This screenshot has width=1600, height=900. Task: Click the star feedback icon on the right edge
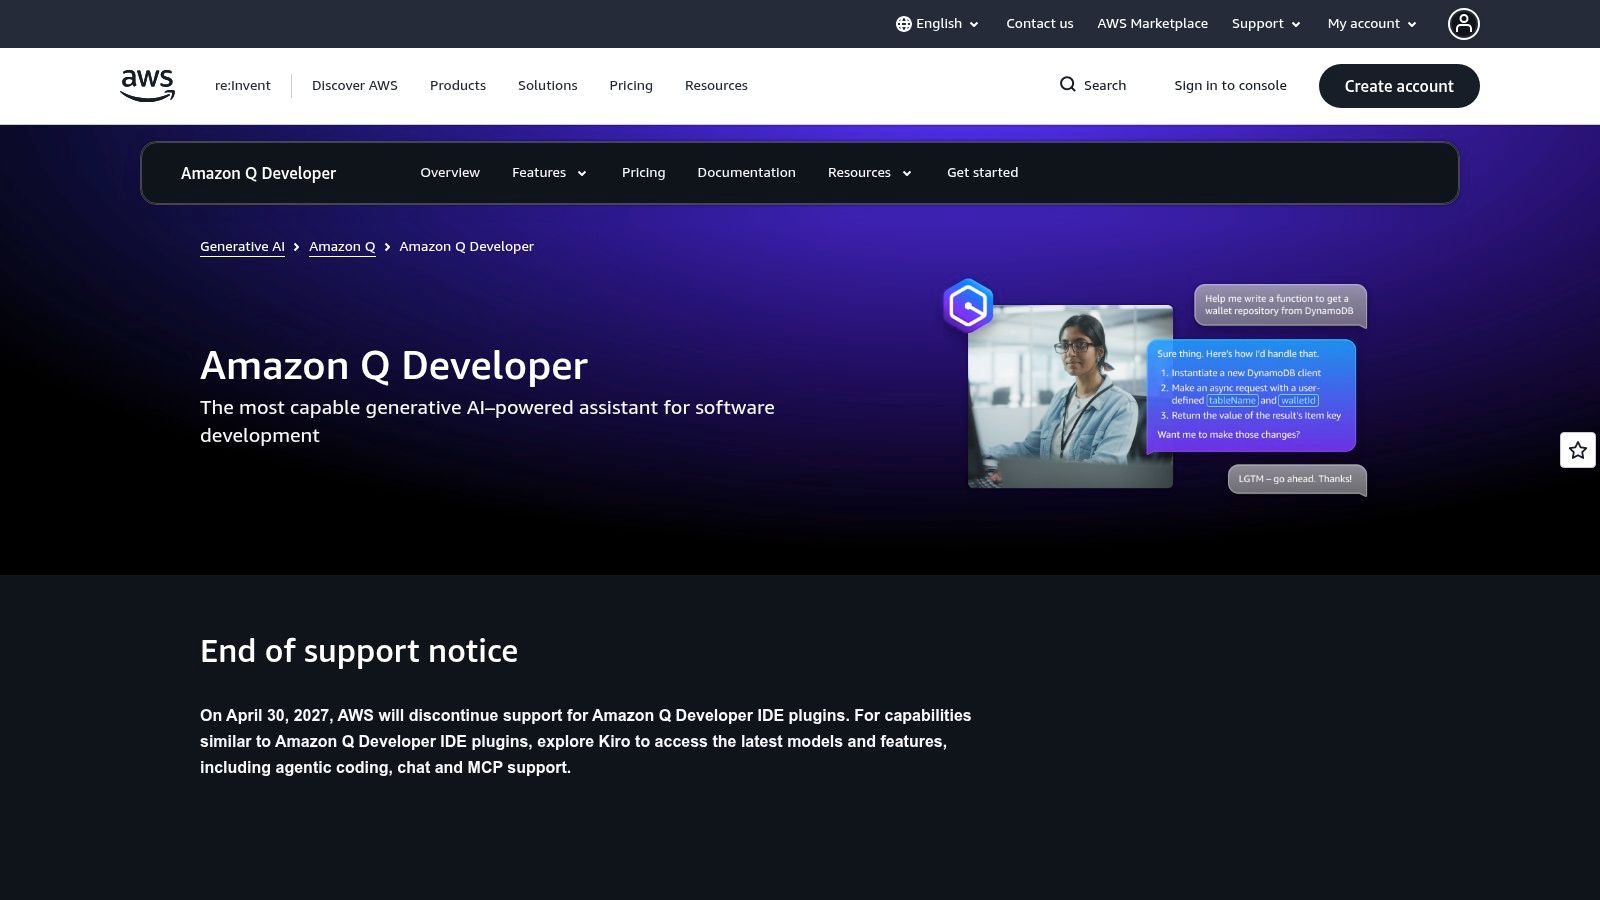[x=1578, y=450]
